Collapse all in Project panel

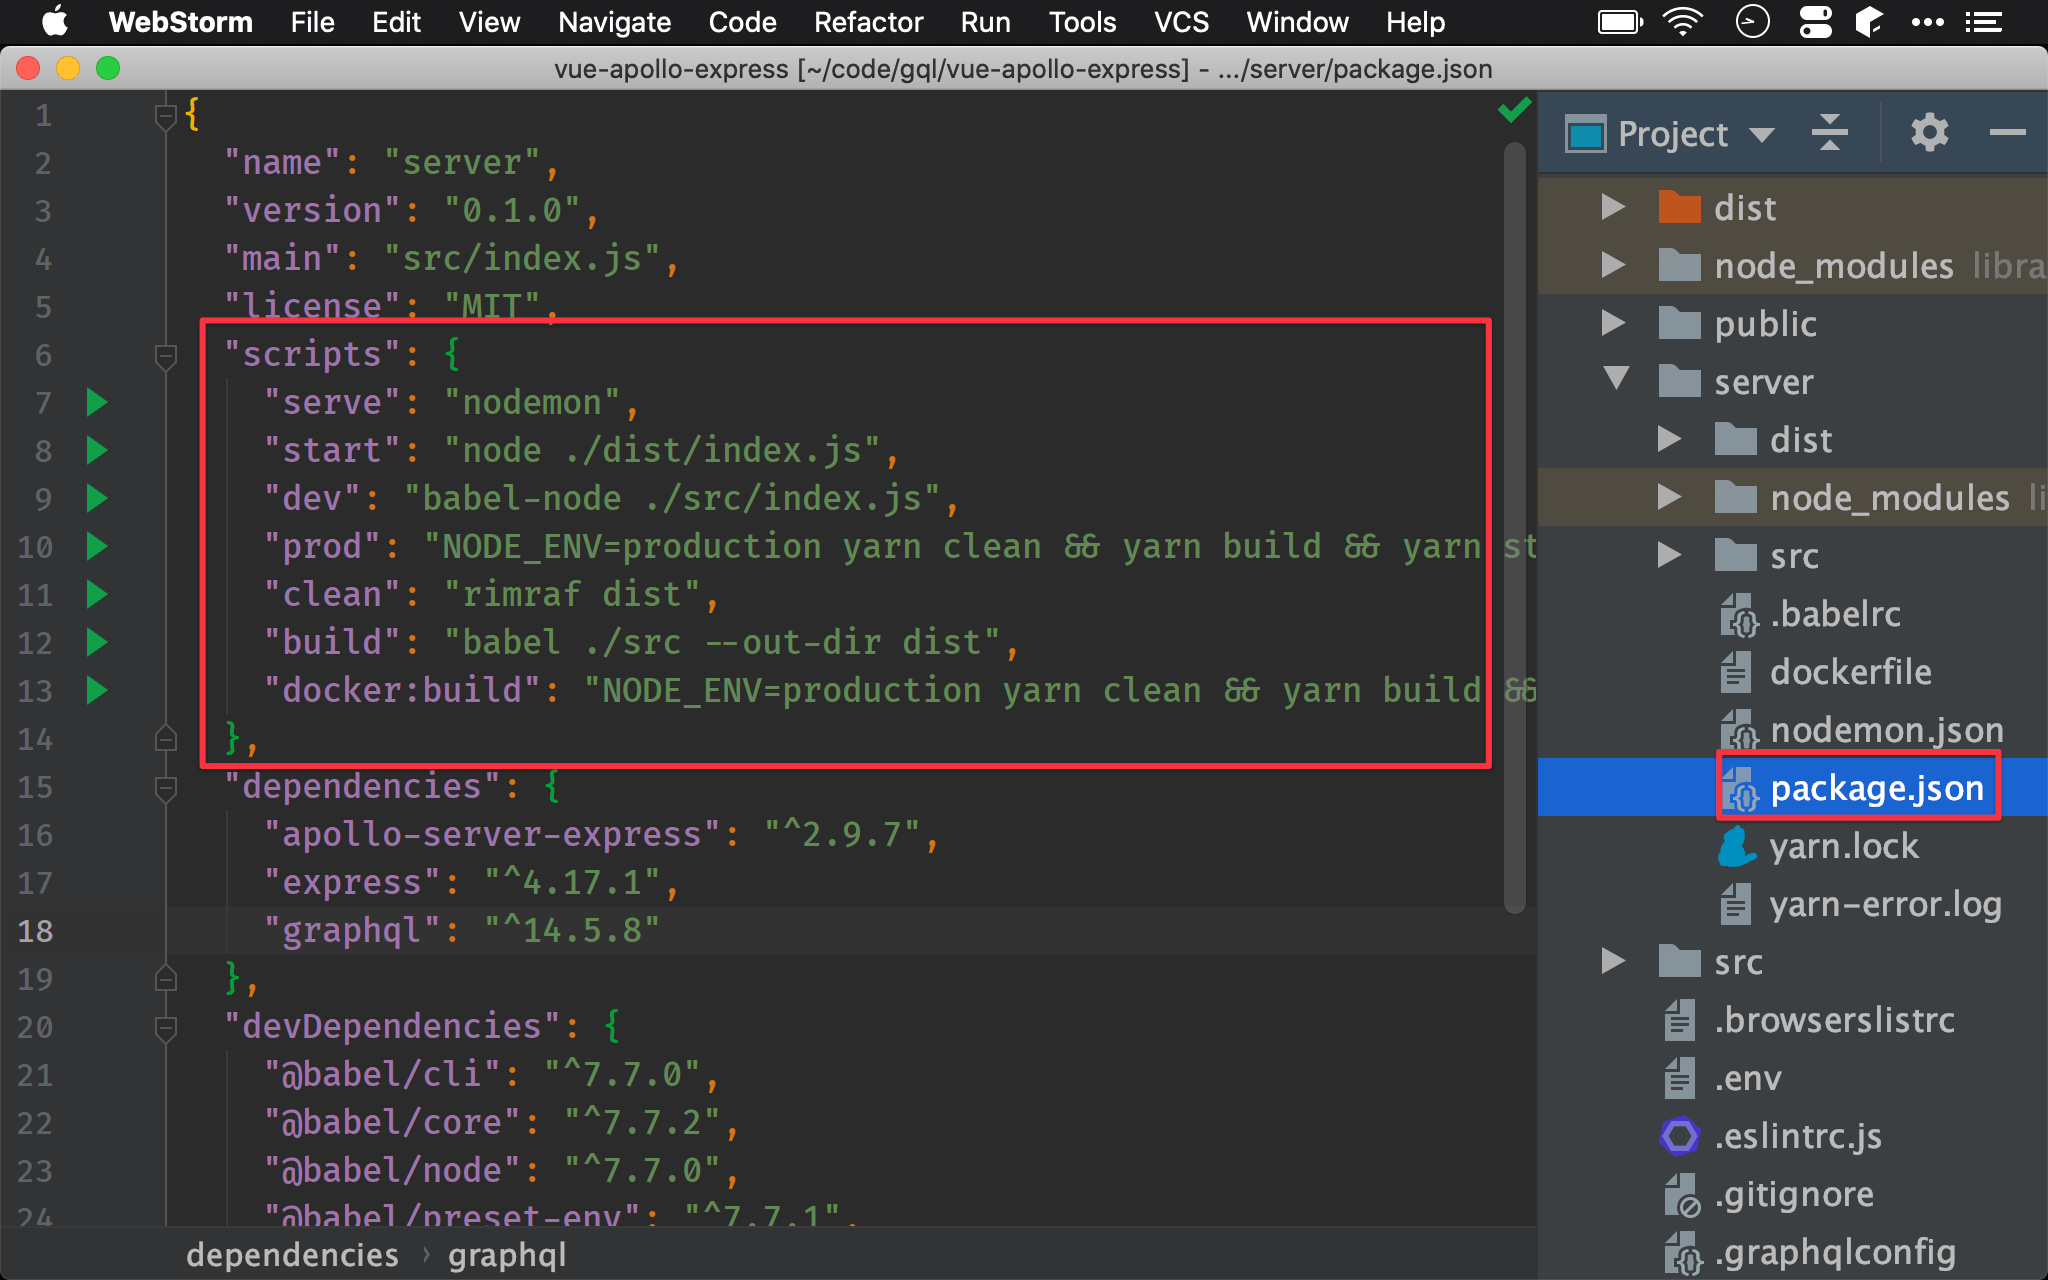(x=1829, y=132)
